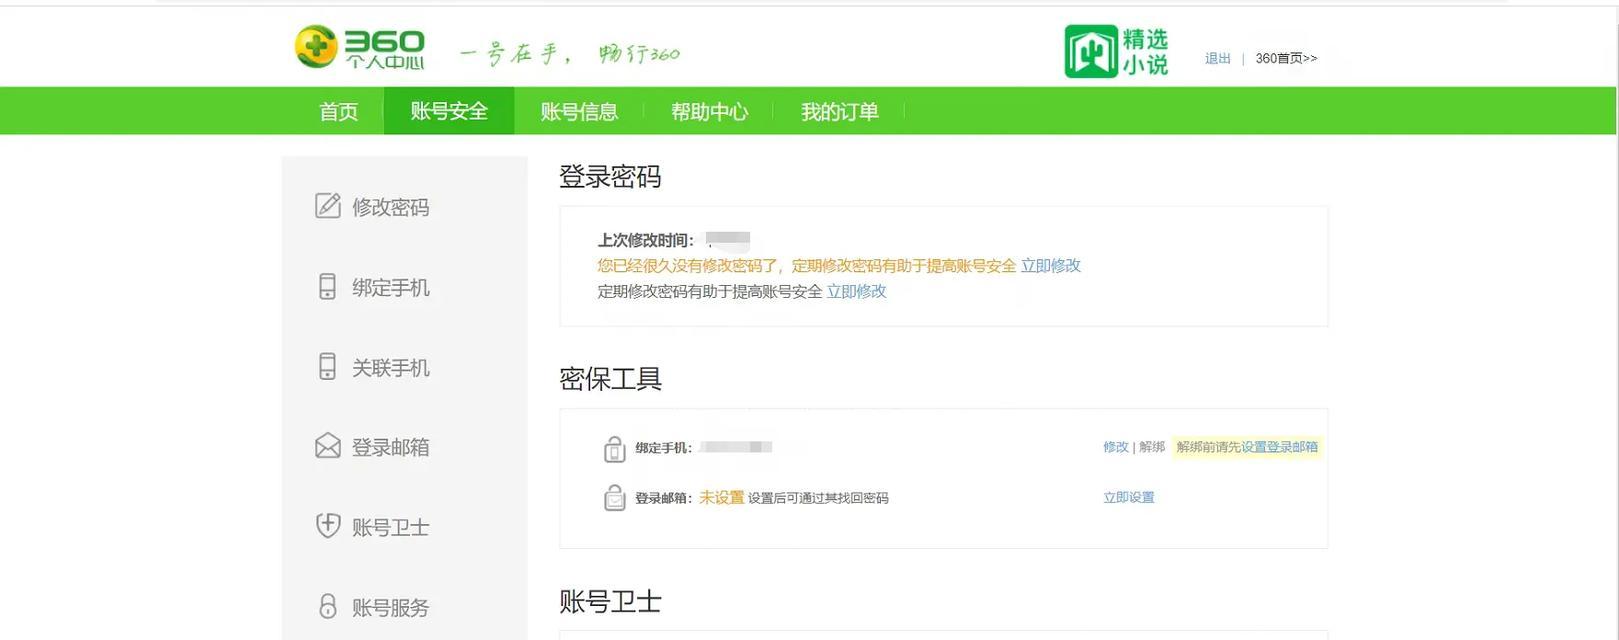
Task: Click the 退出 logout link
Action: click(1217, 58)
